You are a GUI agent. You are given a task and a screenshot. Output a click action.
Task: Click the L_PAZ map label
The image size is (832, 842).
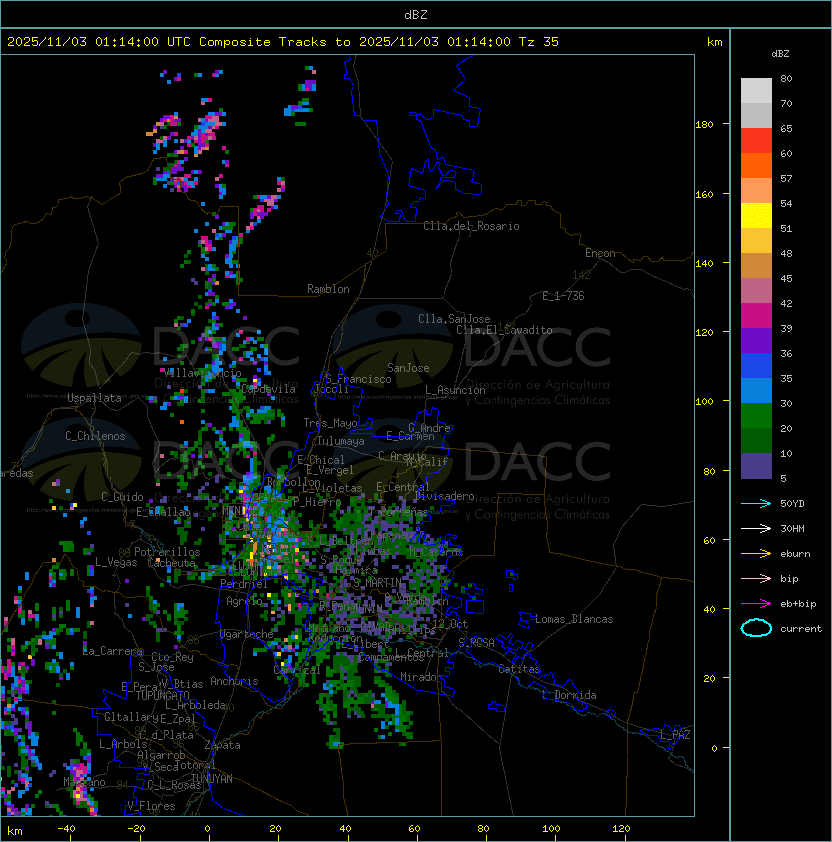(x=675, y=735)
